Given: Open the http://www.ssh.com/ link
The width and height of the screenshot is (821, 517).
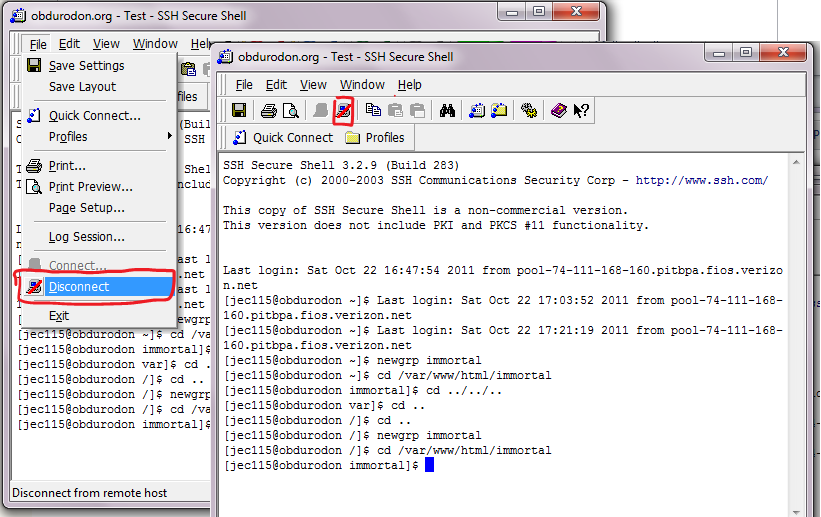Looking at the screenshot, I should tap(702, 180).
